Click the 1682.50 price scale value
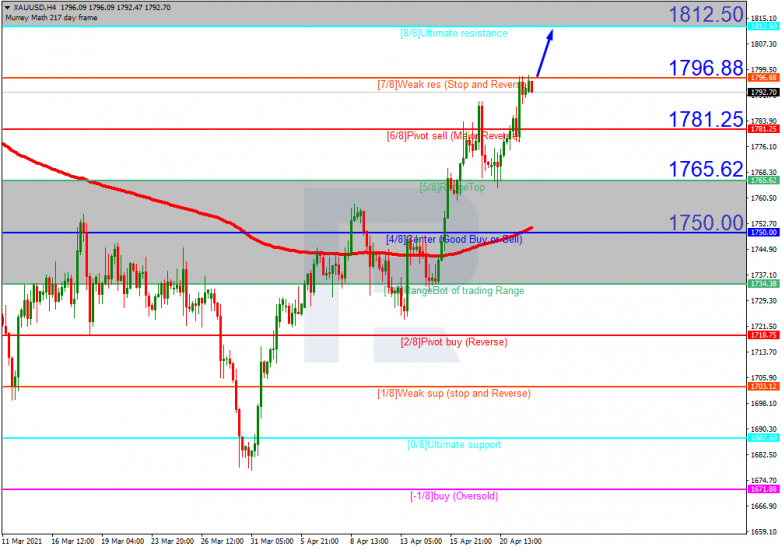Viewport: 782px width, 550px height. click(764, 455)
